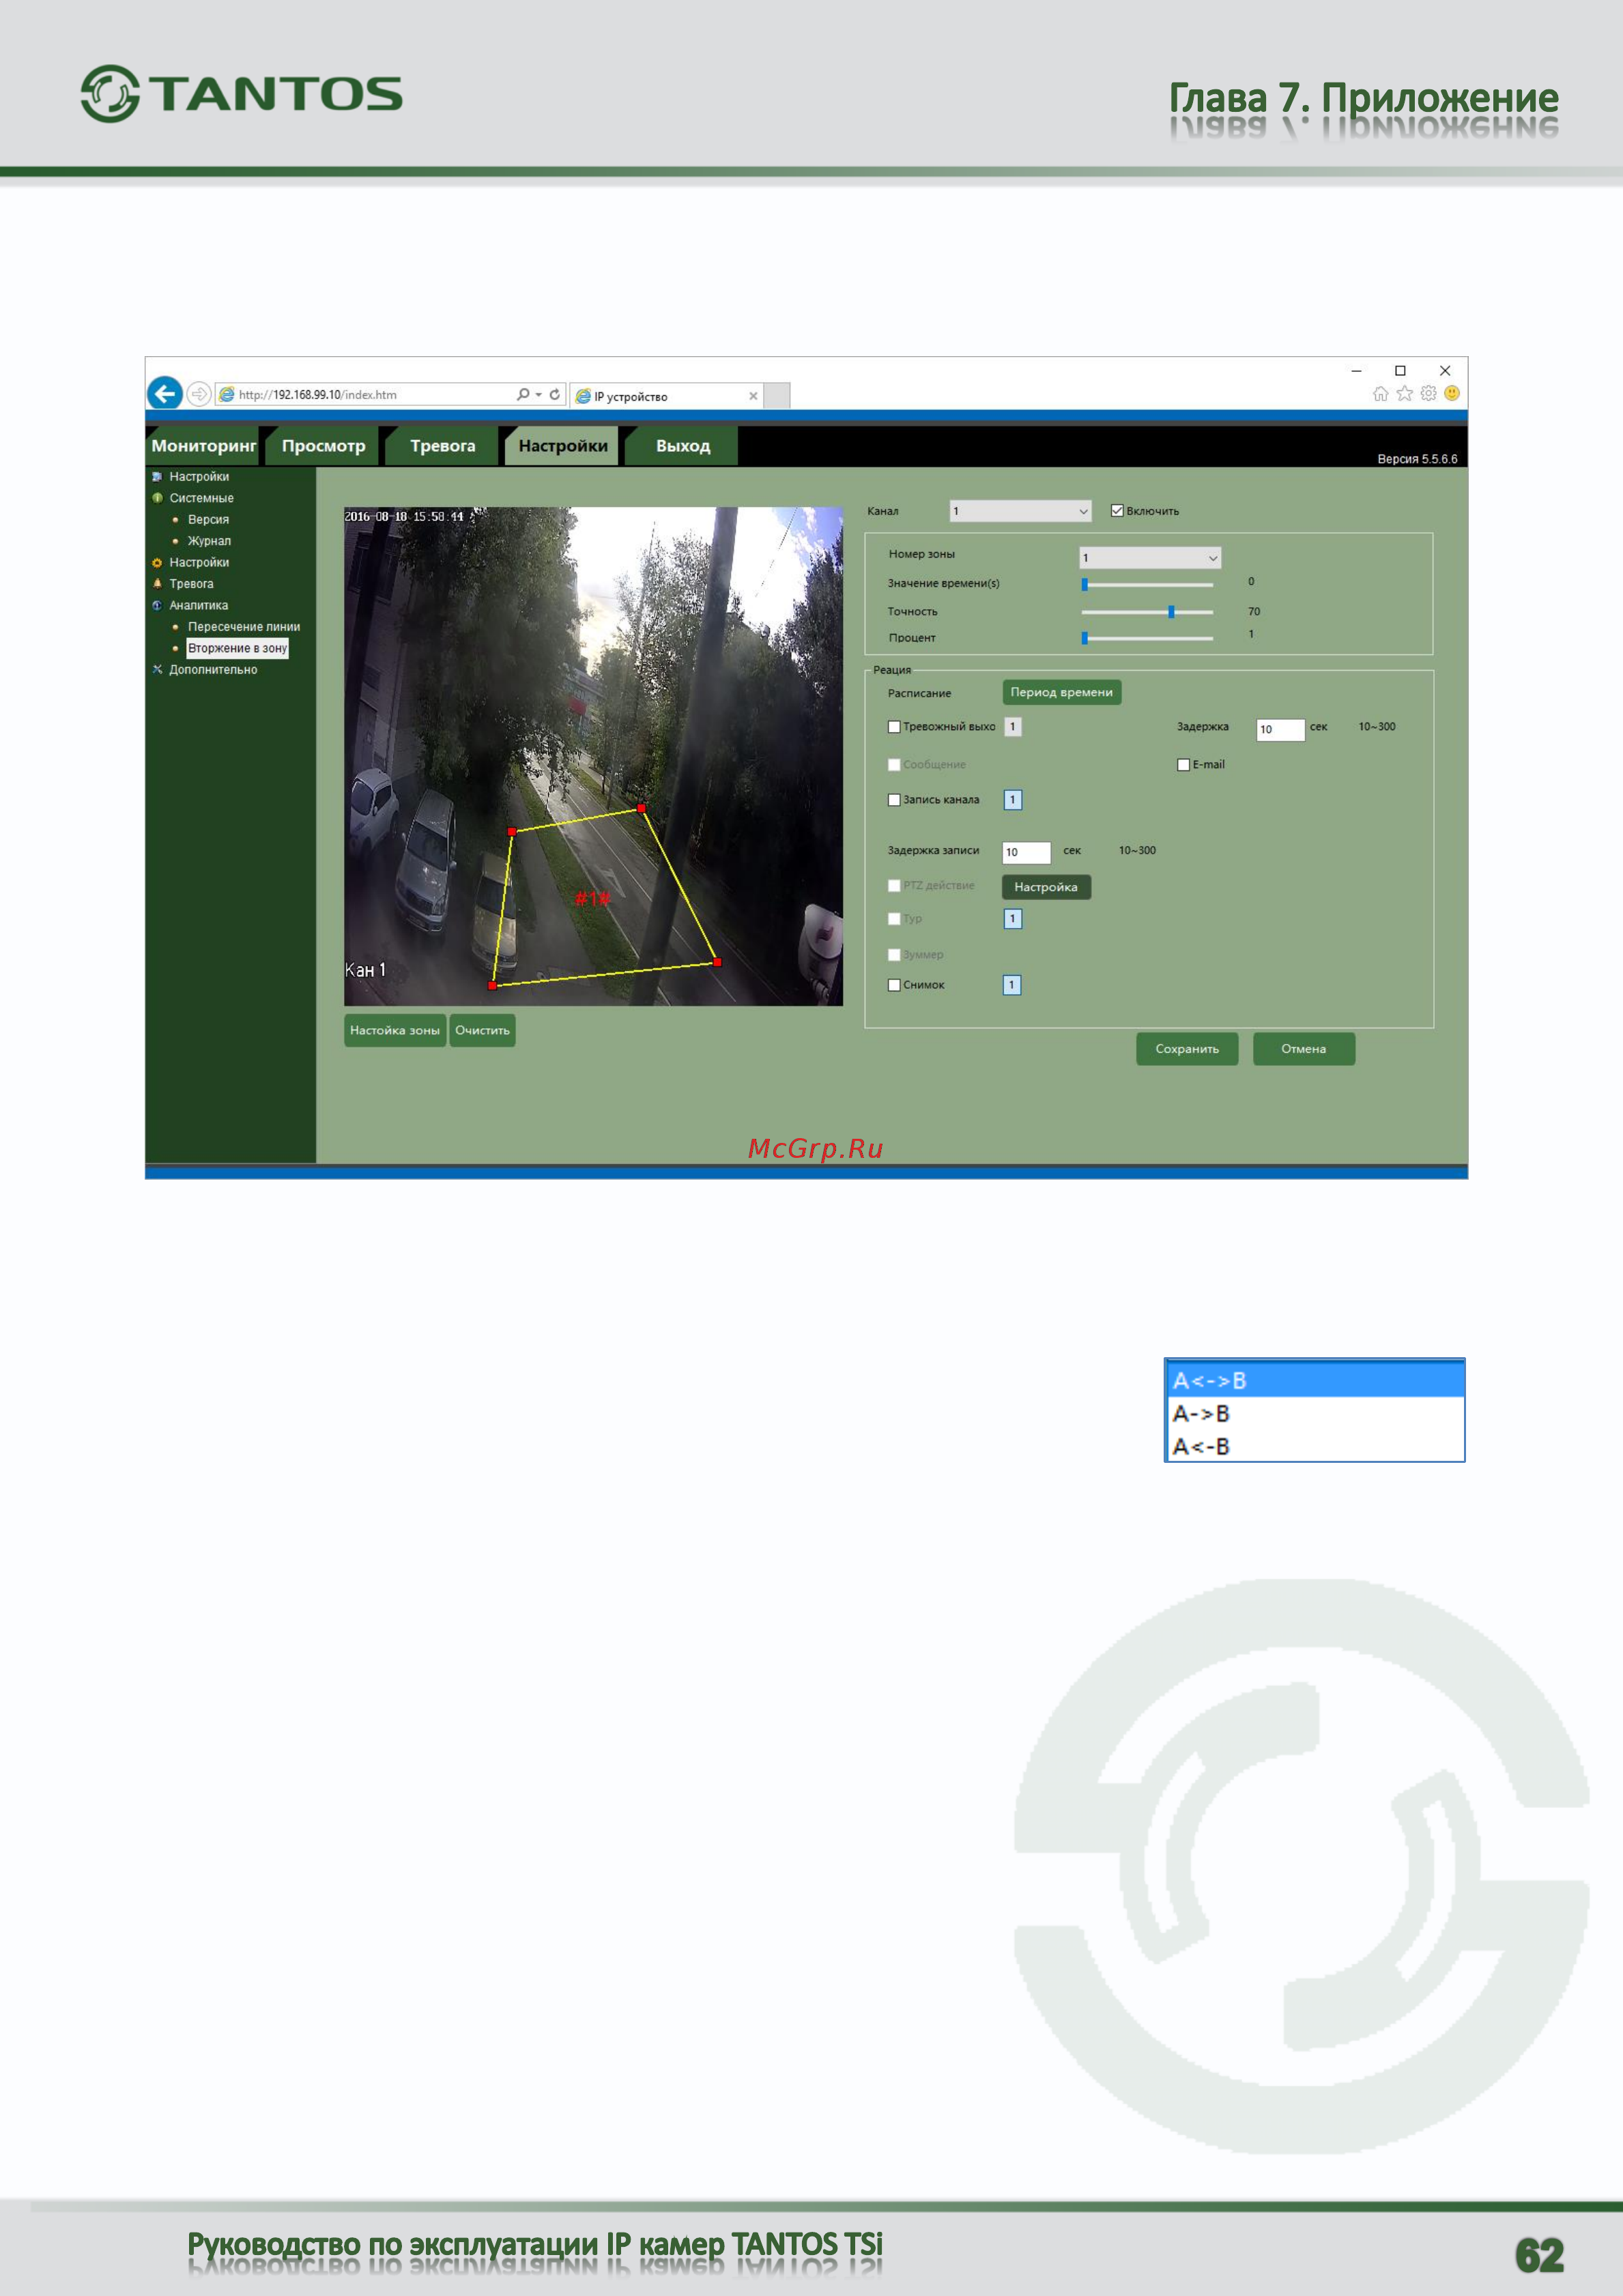Screen dimensions: 1623x2296
Task: Open a new browser tab
Action: coord(777,396)
